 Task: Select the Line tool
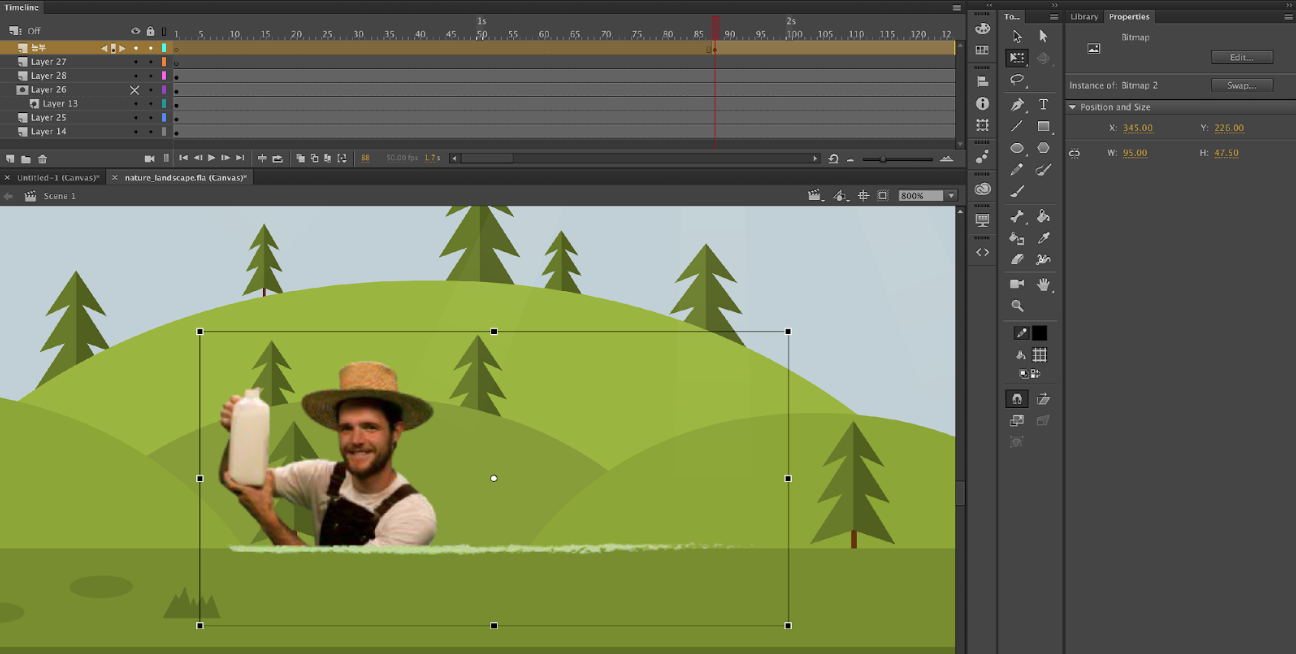pos(1017,126)
